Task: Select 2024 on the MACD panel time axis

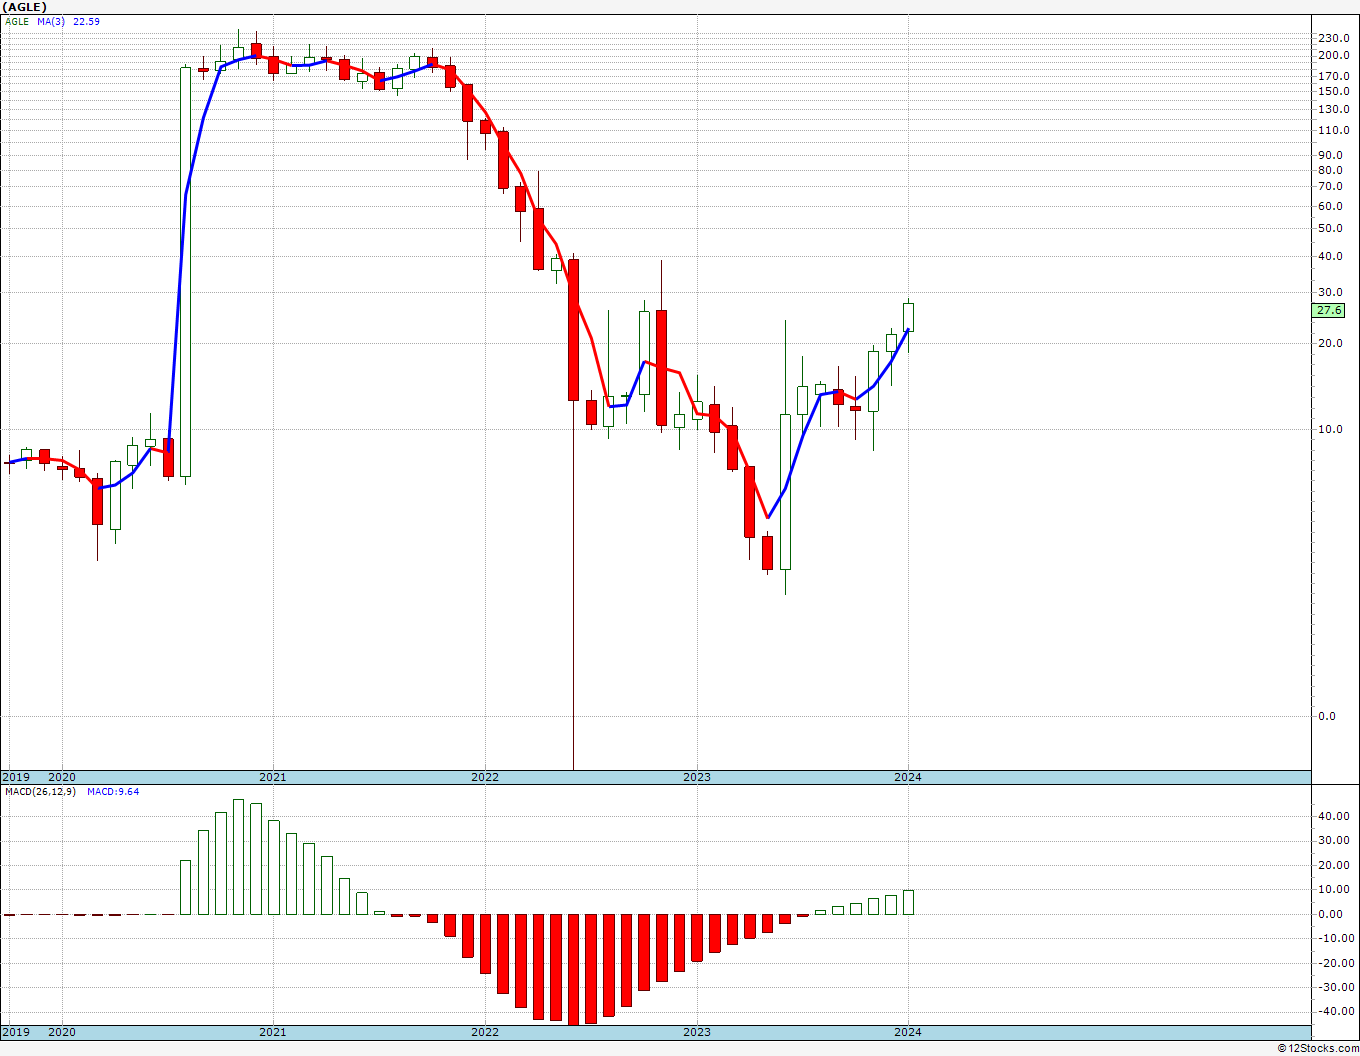Action: (908, 1032)
